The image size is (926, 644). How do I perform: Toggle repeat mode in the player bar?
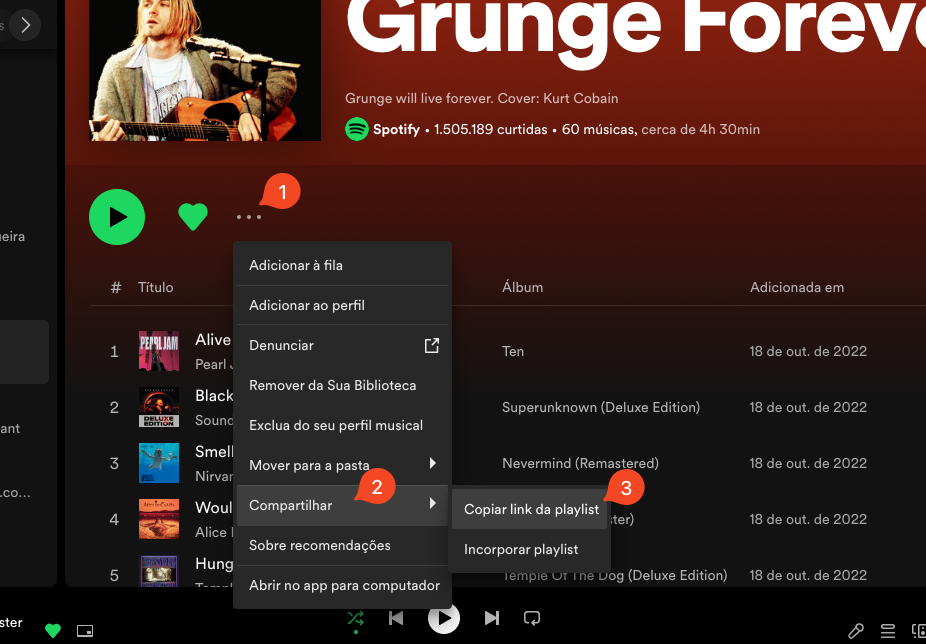(x=532, y=618)
